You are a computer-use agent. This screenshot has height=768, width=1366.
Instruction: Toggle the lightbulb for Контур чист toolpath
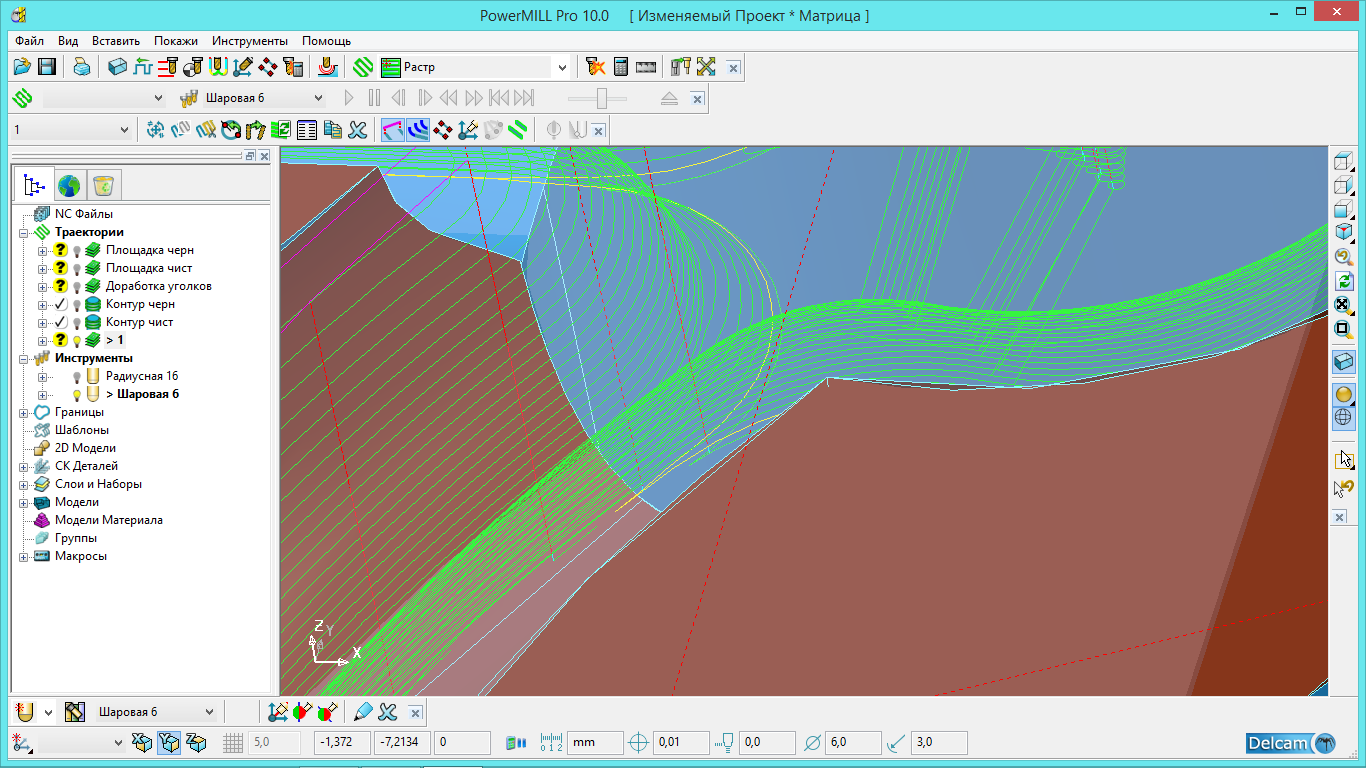pos(77,322)
